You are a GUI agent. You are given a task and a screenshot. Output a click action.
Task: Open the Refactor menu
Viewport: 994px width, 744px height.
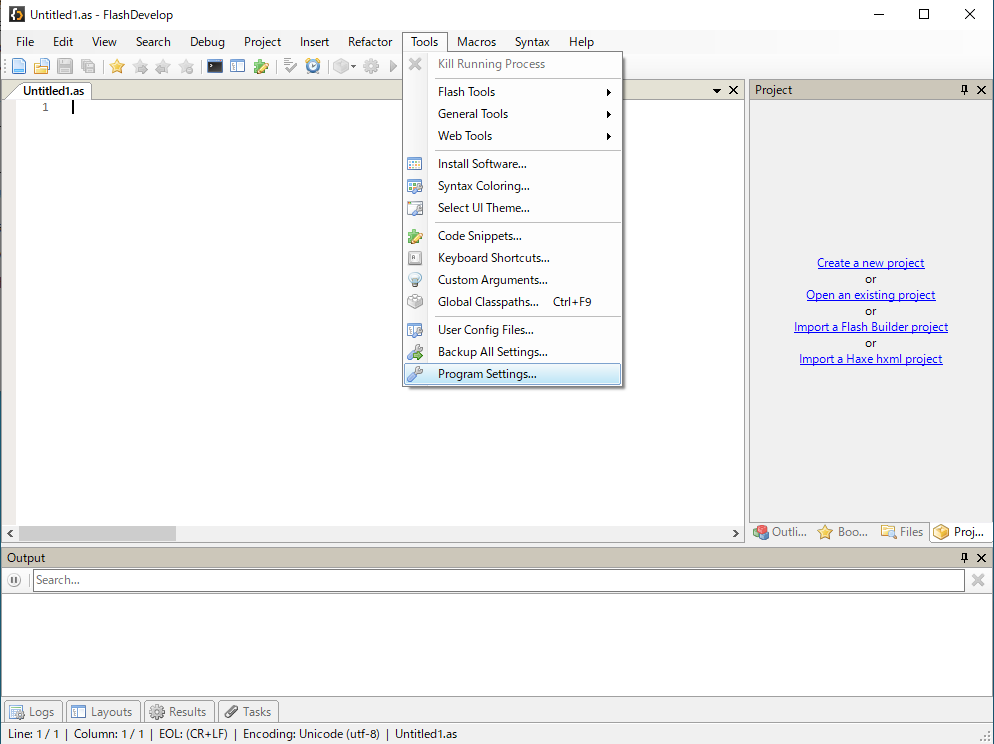tap(370, 42)
